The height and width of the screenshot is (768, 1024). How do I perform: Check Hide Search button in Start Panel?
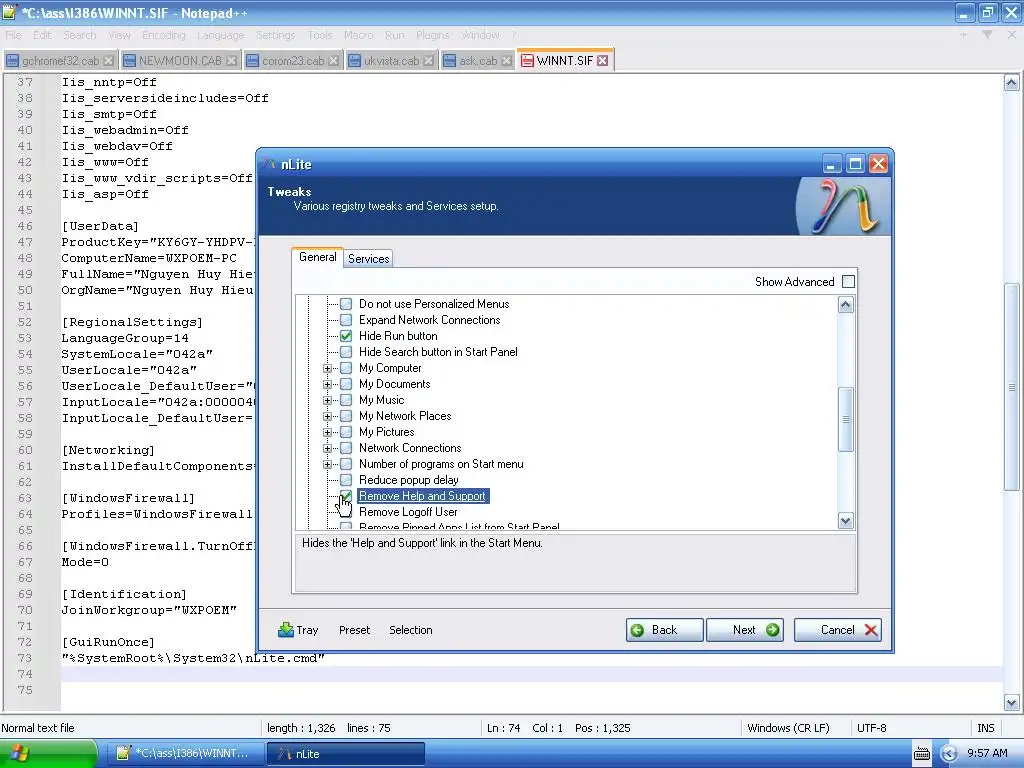tap(346, 352)
